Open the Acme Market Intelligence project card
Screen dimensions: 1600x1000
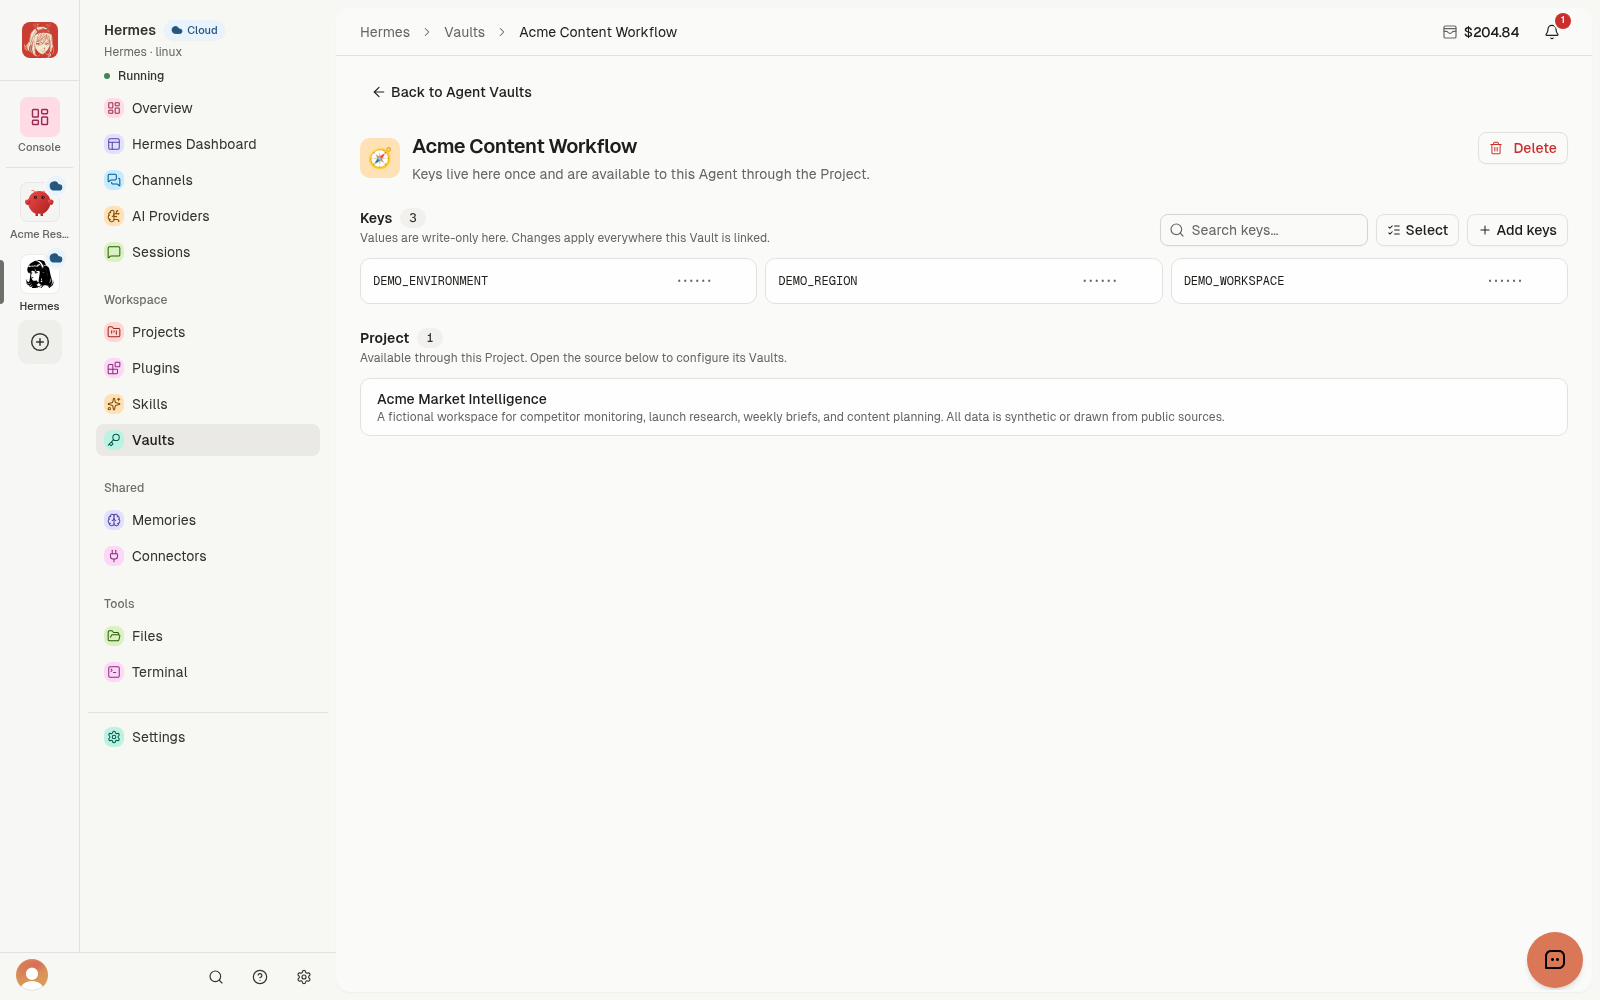(964, 407)
